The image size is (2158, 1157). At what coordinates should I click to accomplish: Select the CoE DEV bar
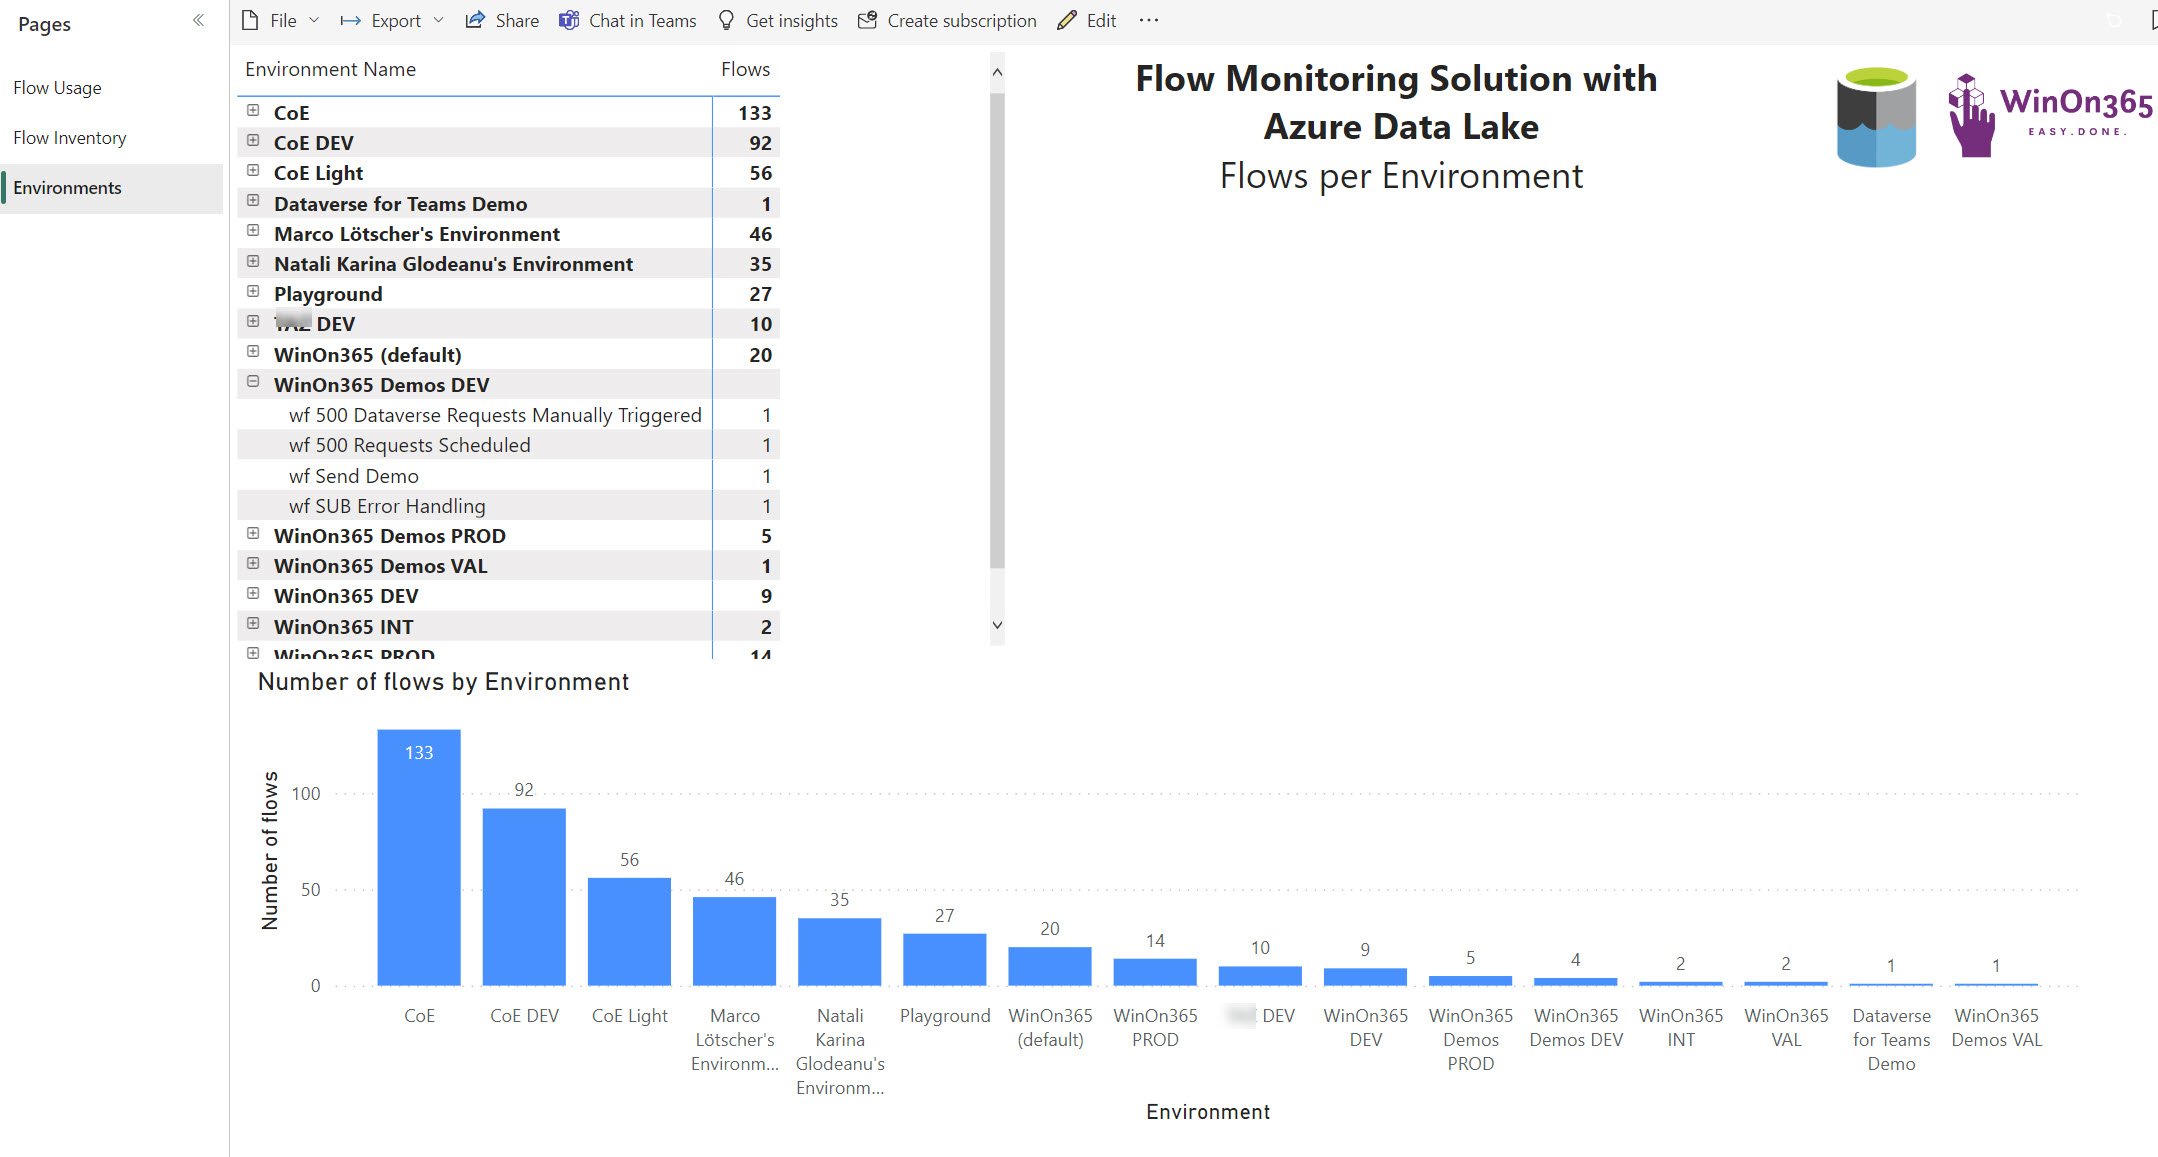[x=524, y=896]
